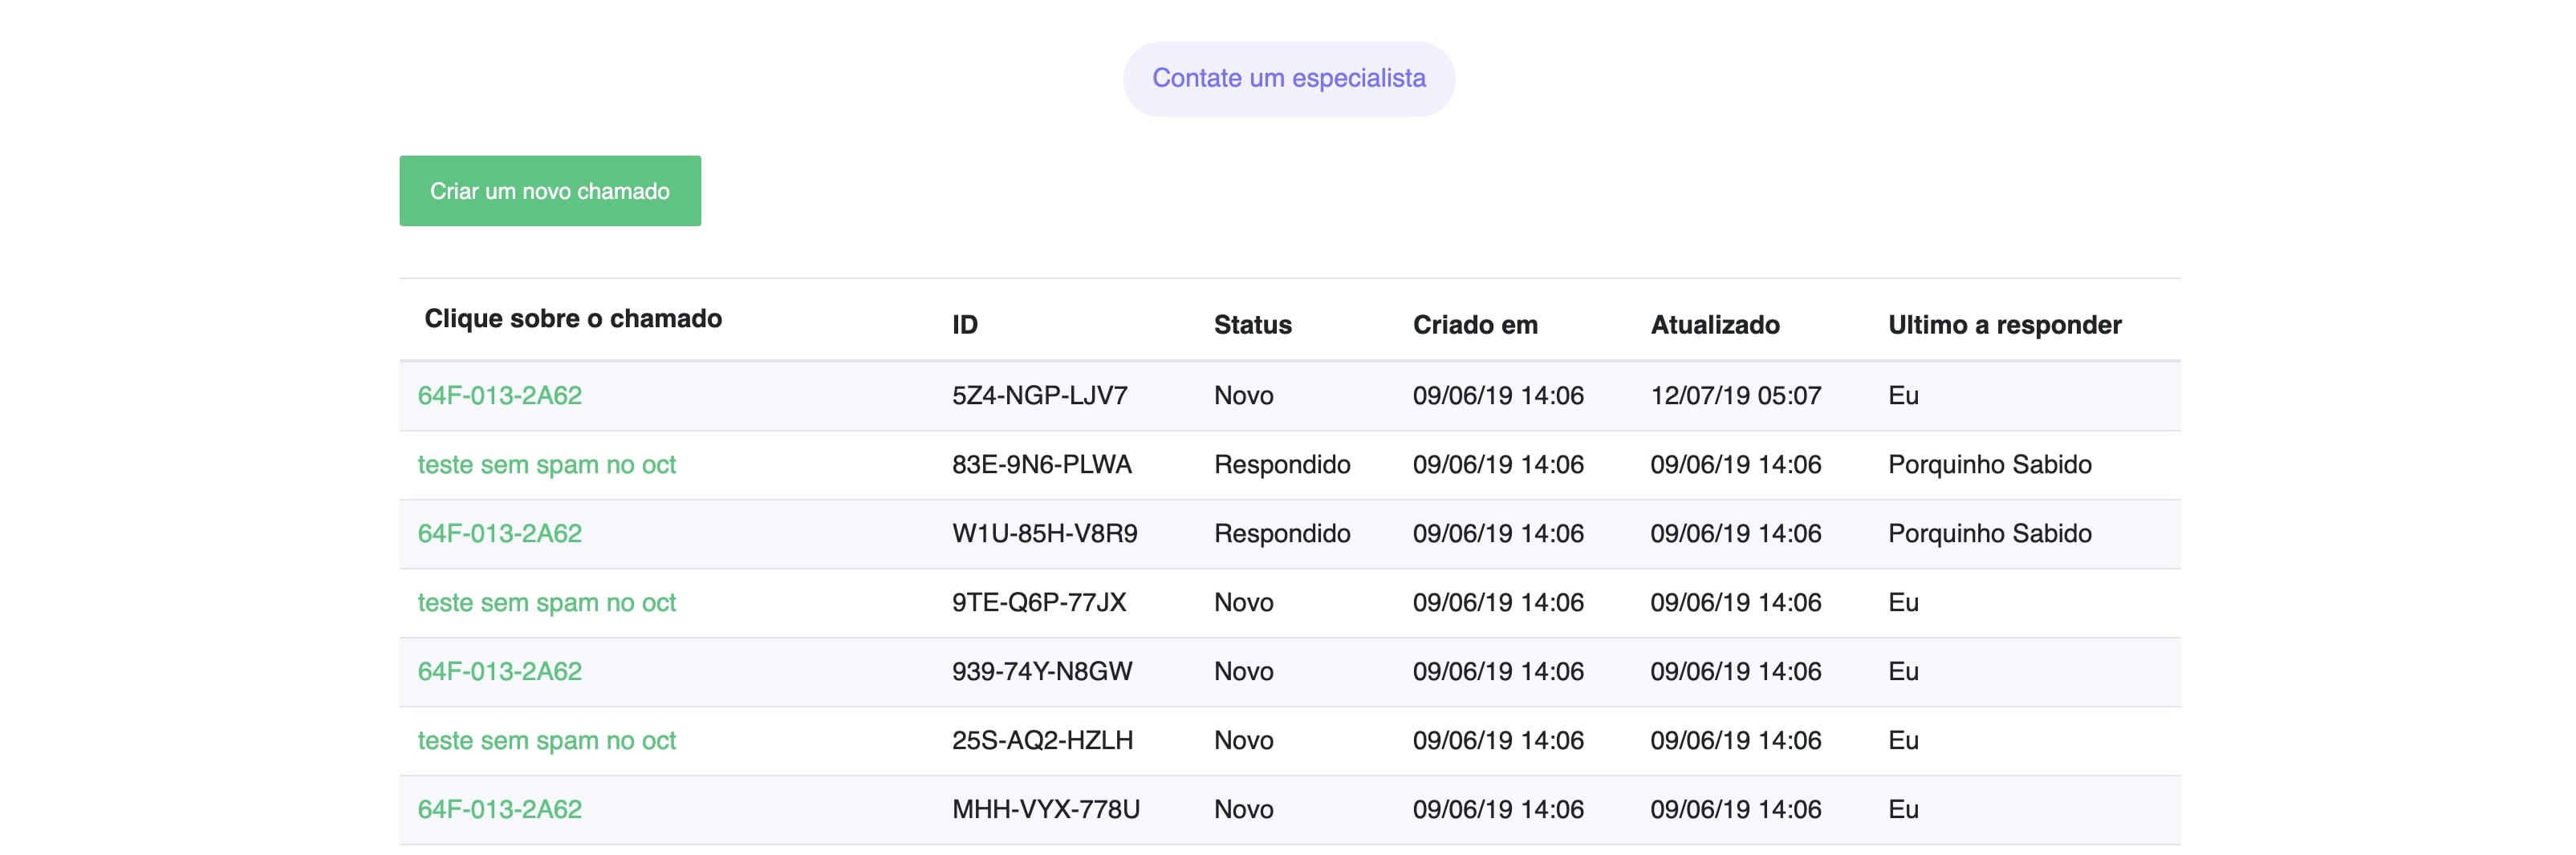Open the ticket link for ID 83E-9N6-PLWA
2576x855 pixels.
(x=546, y=464)
